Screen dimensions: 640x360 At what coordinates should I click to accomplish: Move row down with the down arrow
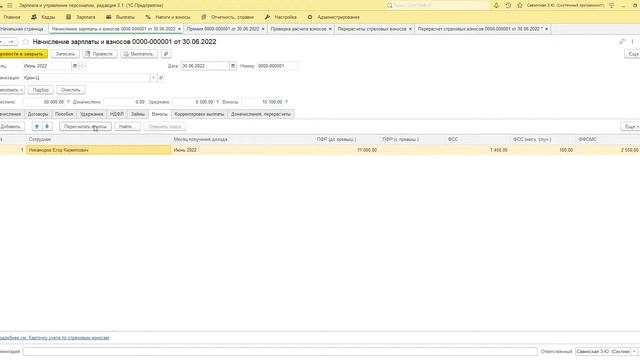47,127
